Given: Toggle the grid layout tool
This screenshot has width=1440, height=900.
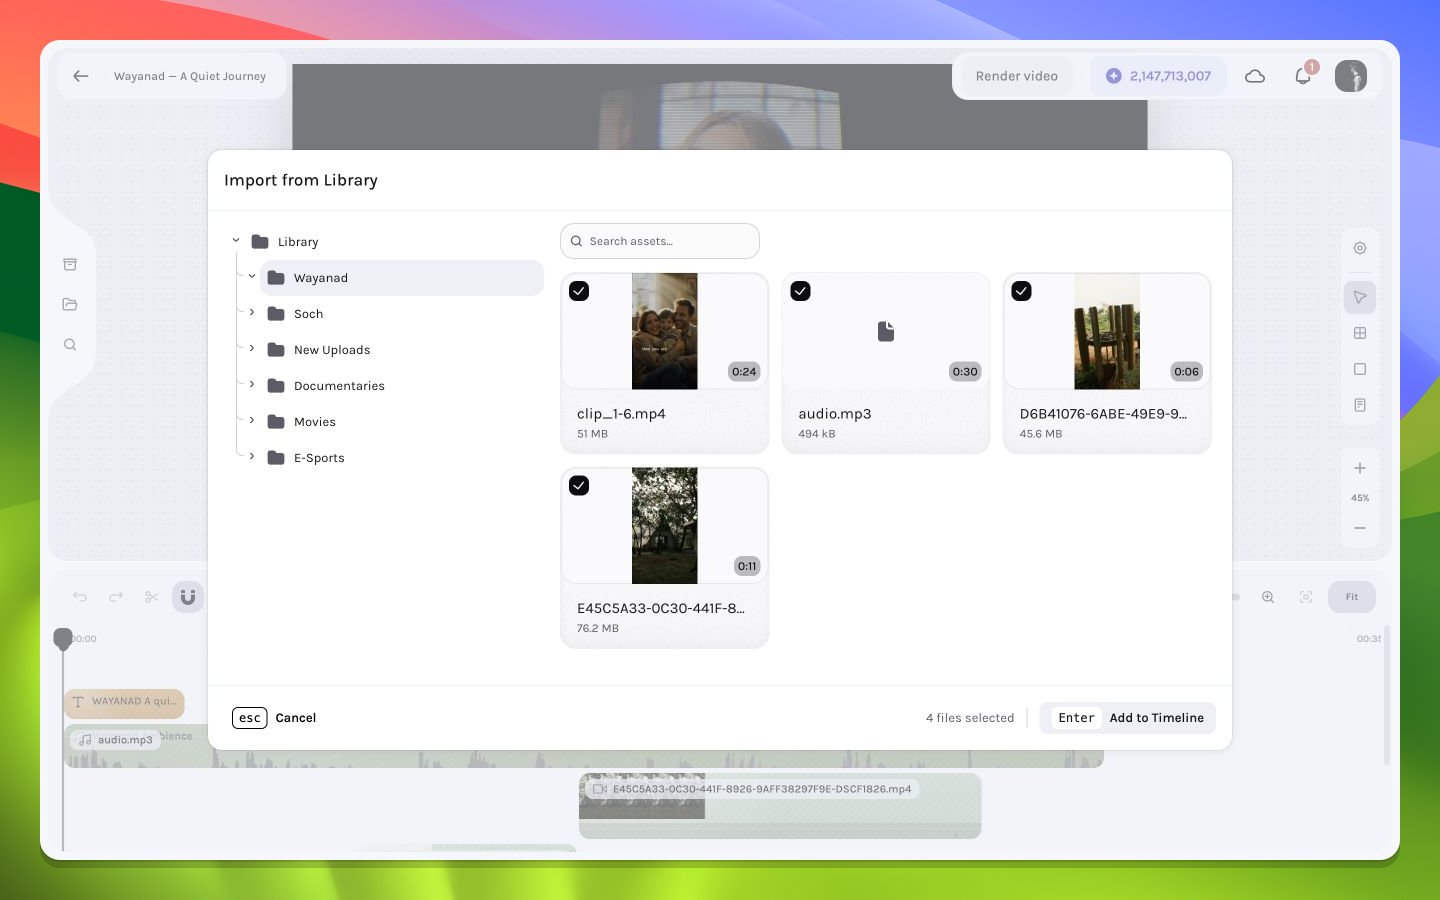Looking at the screenshot, I should coord(1360,333).
